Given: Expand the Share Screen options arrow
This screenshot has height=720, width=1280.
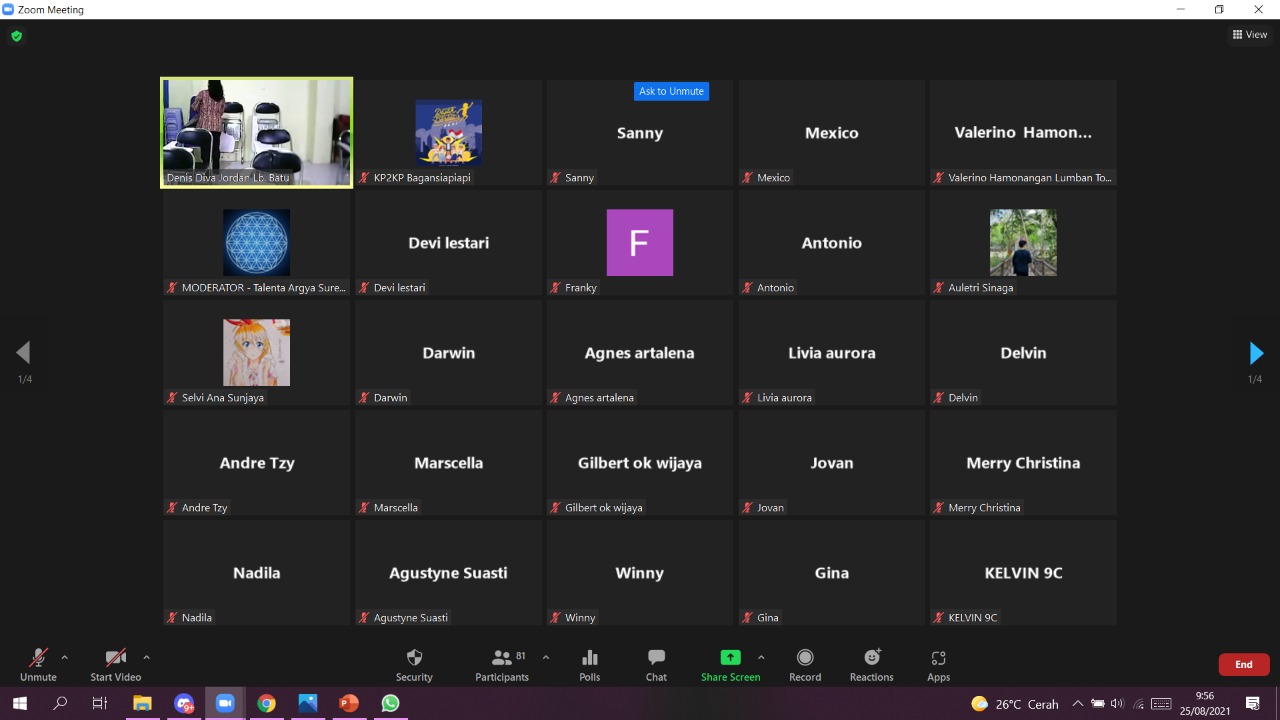Looking at the screenshot, I should (x=761, y=657).
